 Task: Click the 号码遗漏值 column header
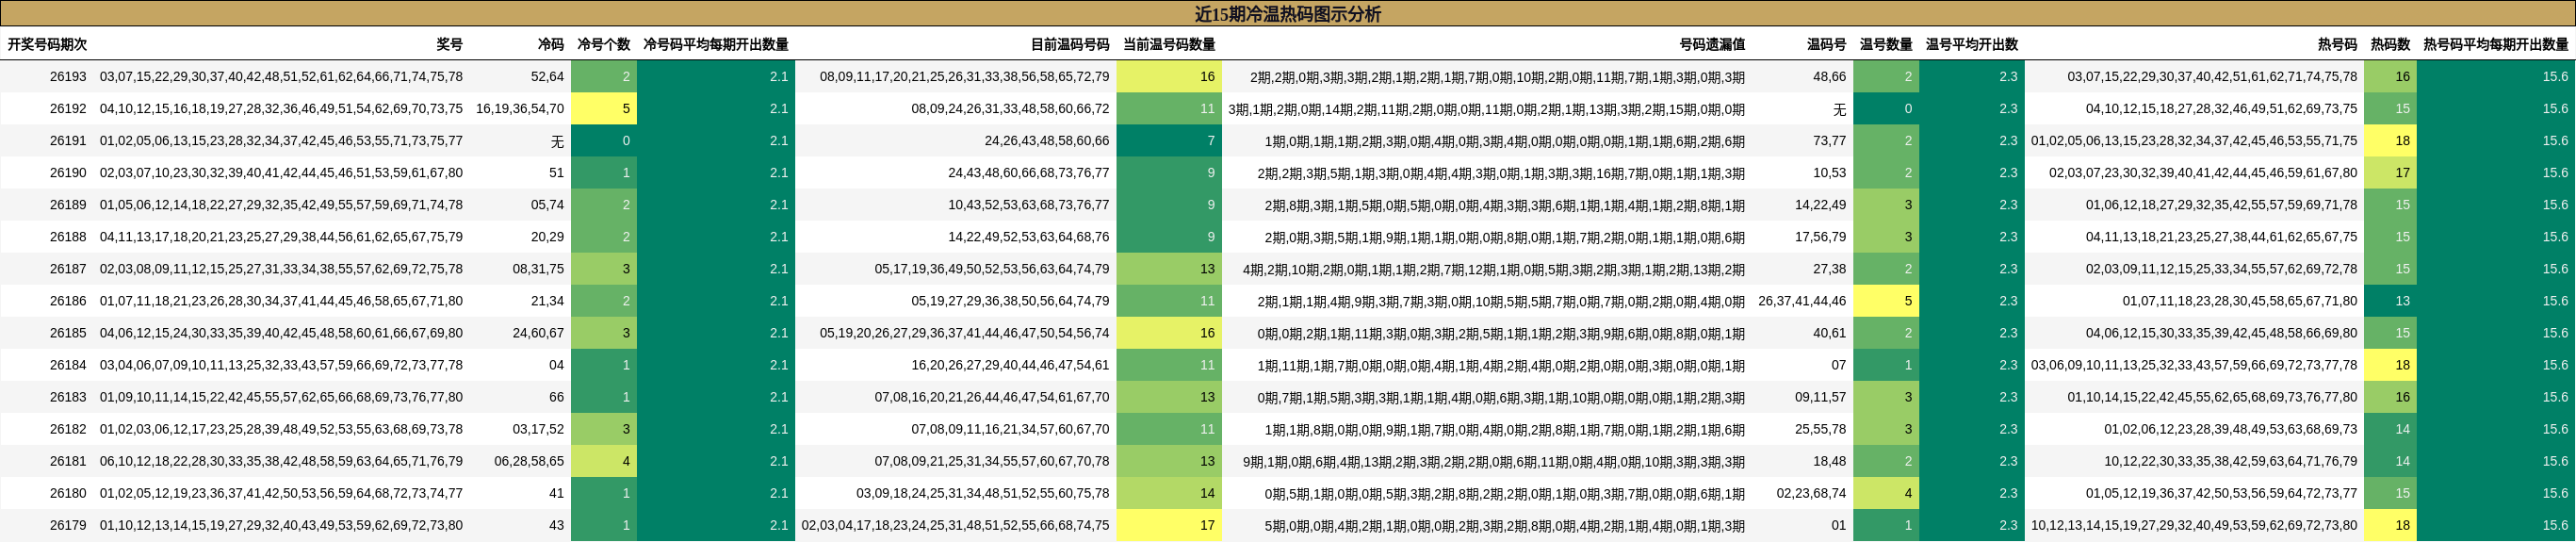[1712, 45]
